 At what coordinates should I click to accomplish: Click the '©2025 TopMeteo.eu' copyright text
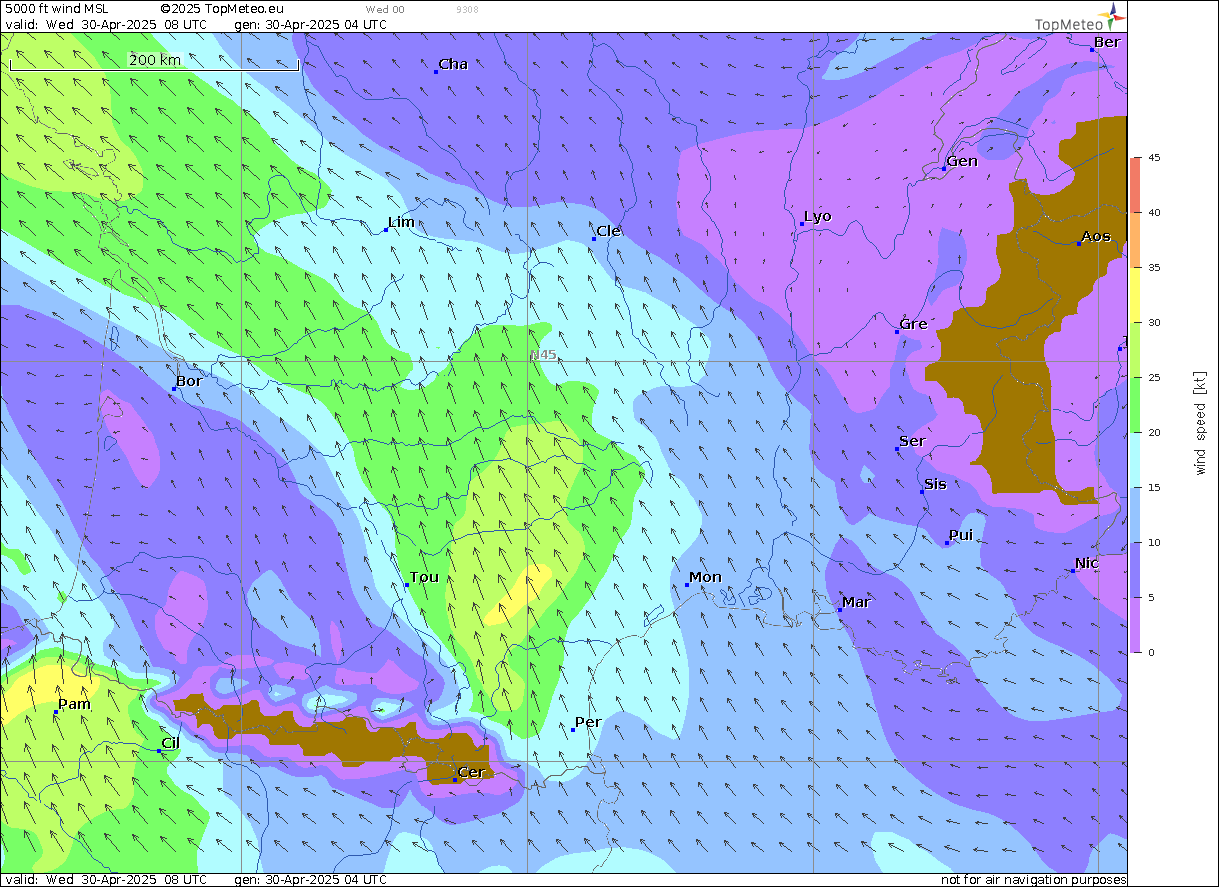[222, 9]
